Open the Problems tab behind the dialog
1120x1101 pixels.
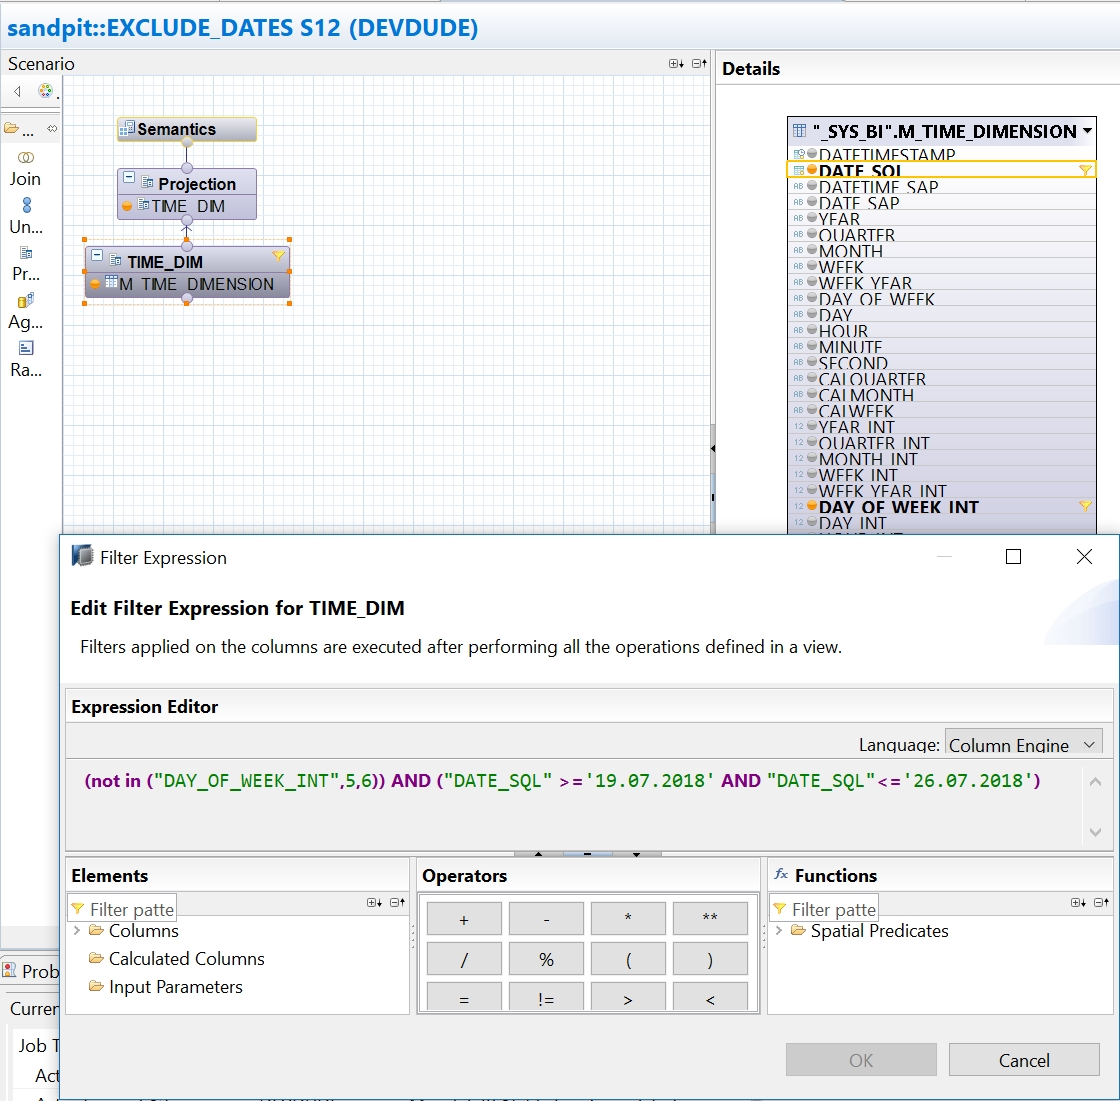pos(31,971)
